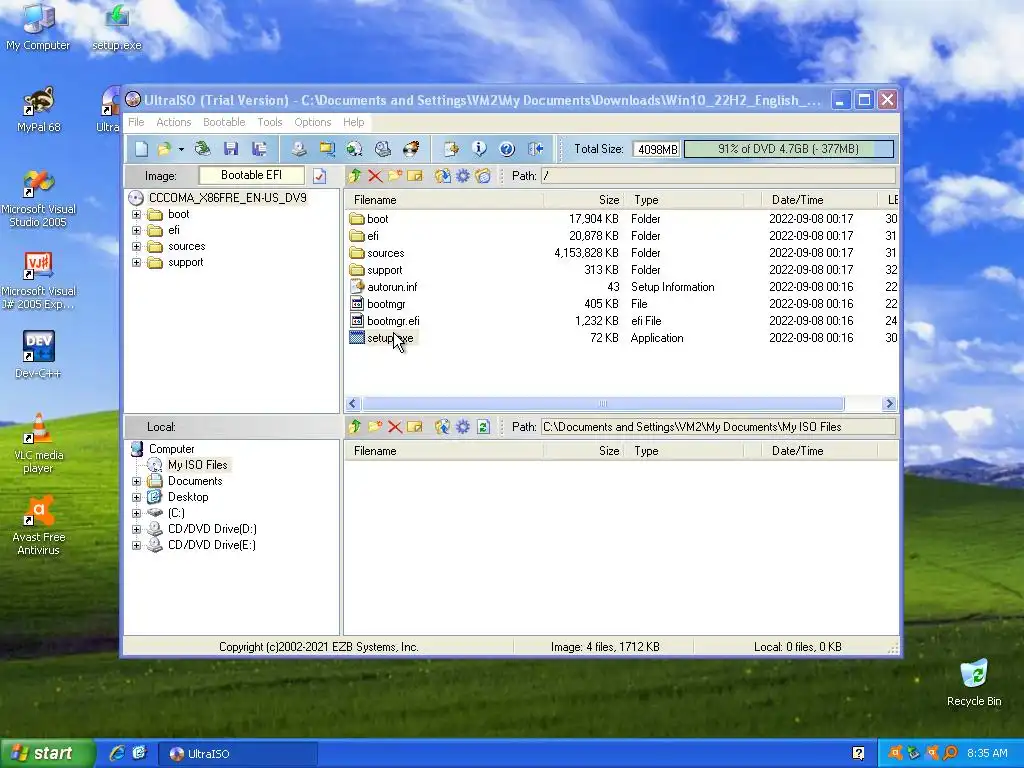1024x768 pixels.
Task: Open the recent-files arrow beside Open icon
Action: click(181, 149)
